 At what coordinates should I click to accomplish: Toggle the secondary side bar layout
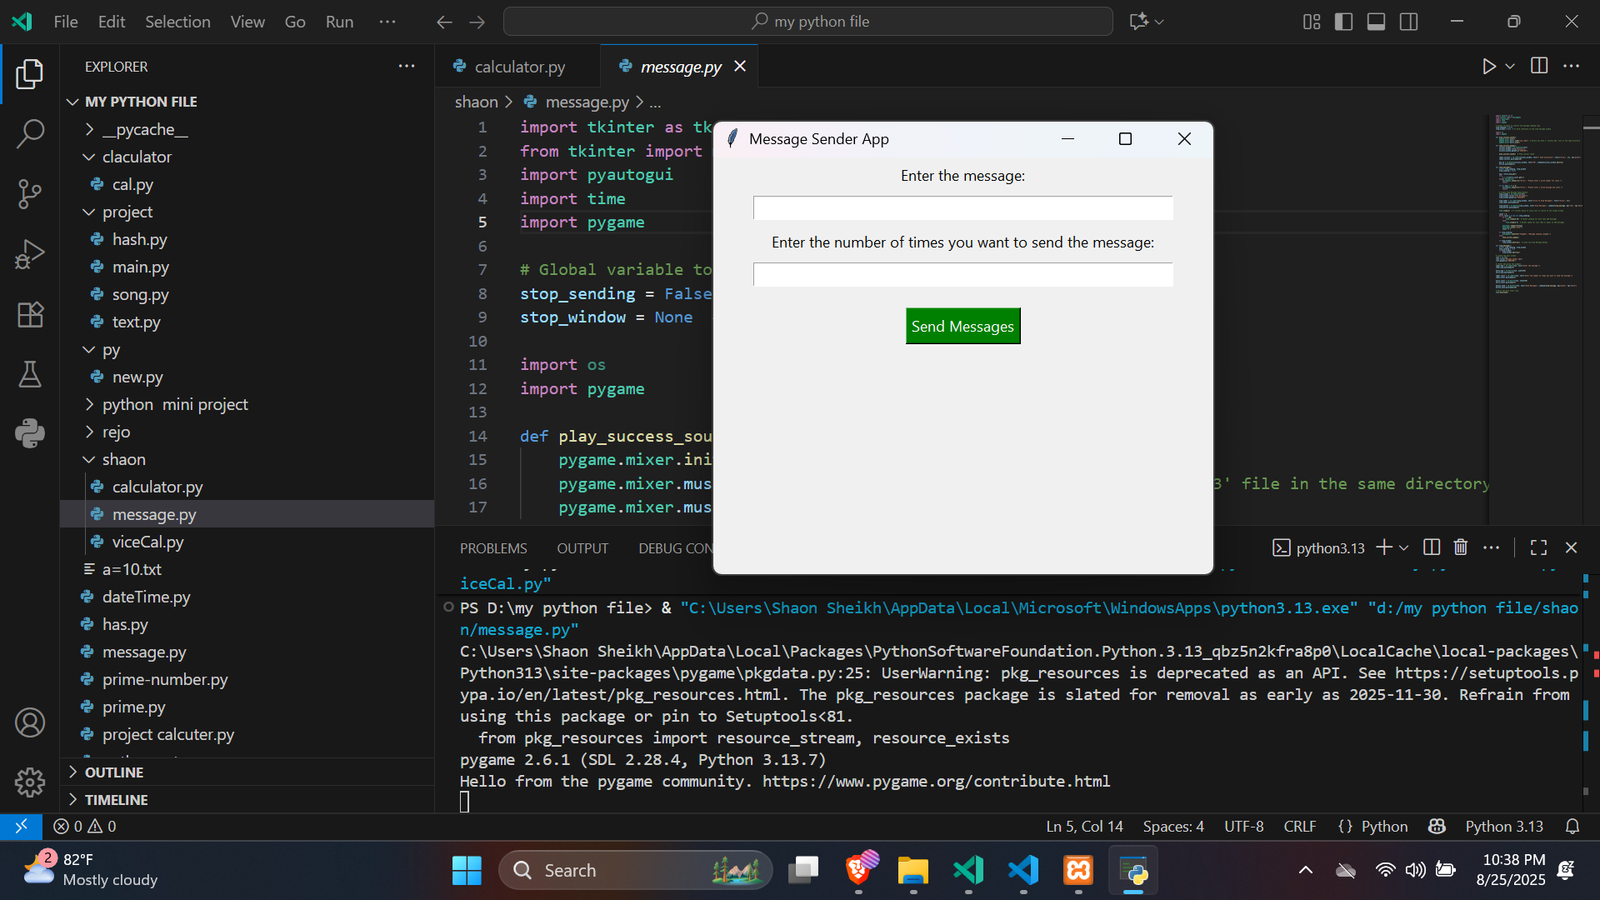point(1409,22)
